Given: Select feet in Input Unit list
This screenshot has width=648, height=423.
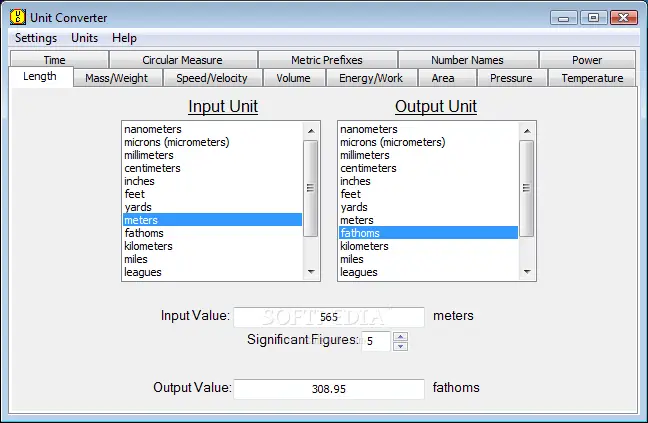Looking at the screenshot, I should coord(212,194).
